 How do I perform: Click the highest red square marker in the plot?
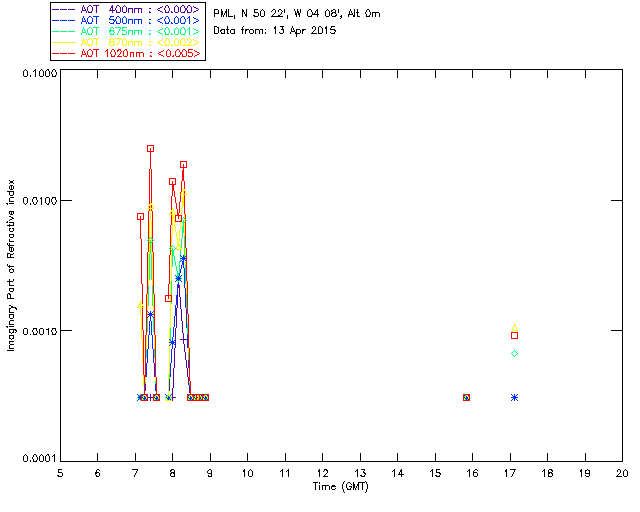click(151, 149)
